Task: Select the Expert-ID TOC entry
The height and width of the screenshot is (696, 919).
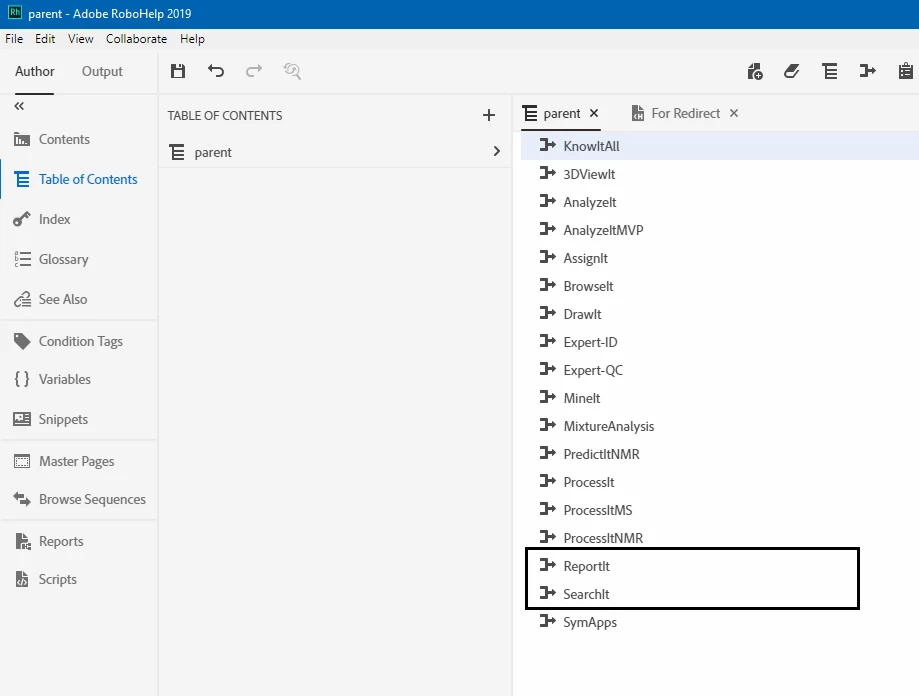Action: pyautogui.click(x=720, y=342)
